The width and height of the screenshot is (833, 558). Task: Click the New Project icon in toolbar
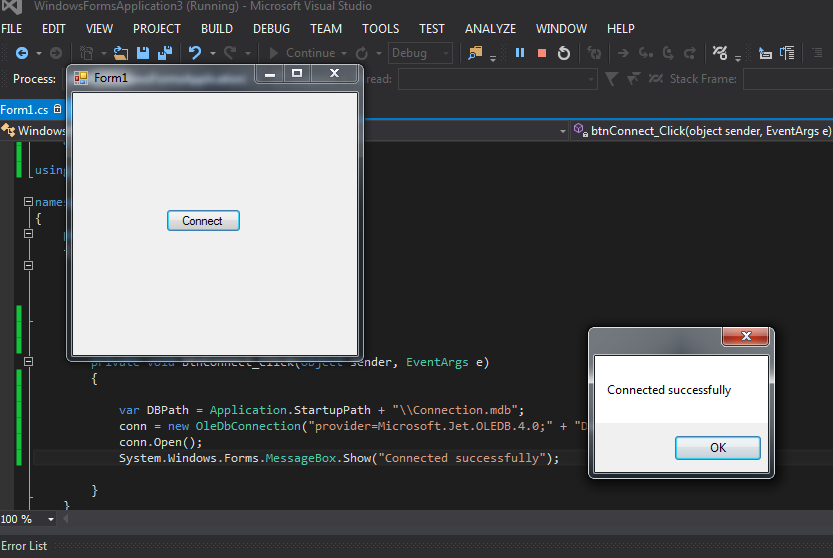coord(87,53)
